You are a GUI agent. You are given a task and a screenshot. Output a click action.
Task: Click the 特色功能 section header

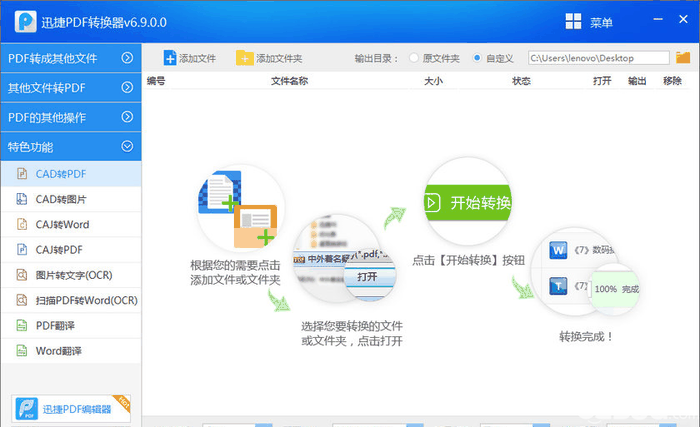point(71,147)
